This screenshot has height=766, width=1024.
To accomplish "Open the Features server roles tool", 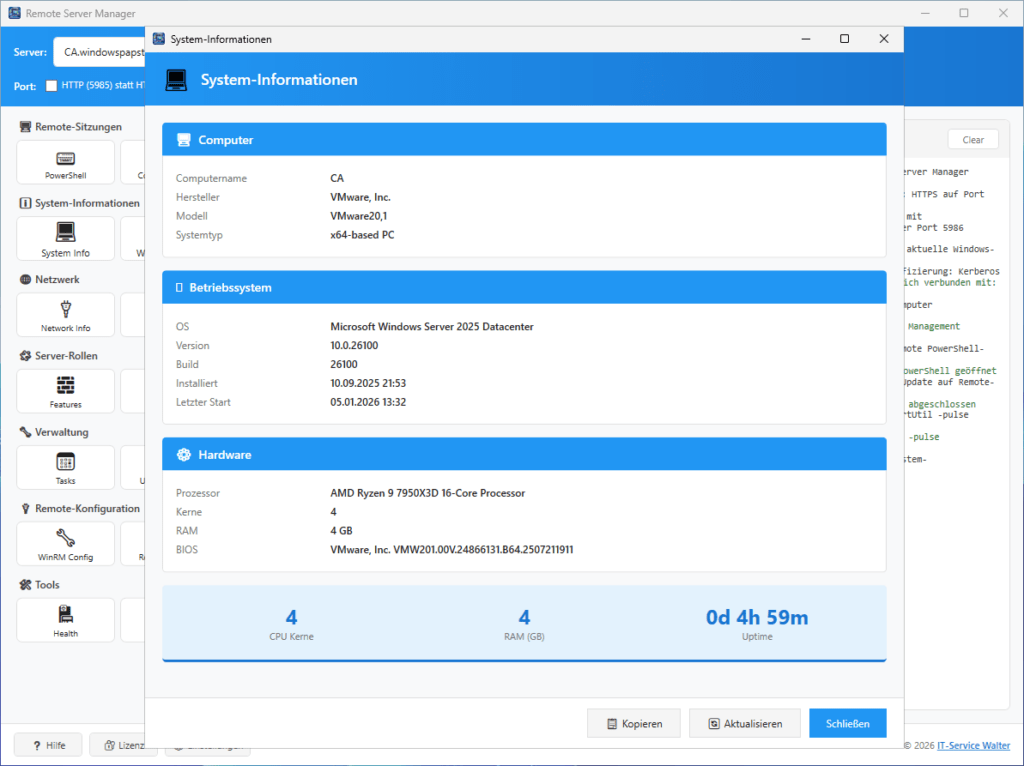I will click(64, 390).
